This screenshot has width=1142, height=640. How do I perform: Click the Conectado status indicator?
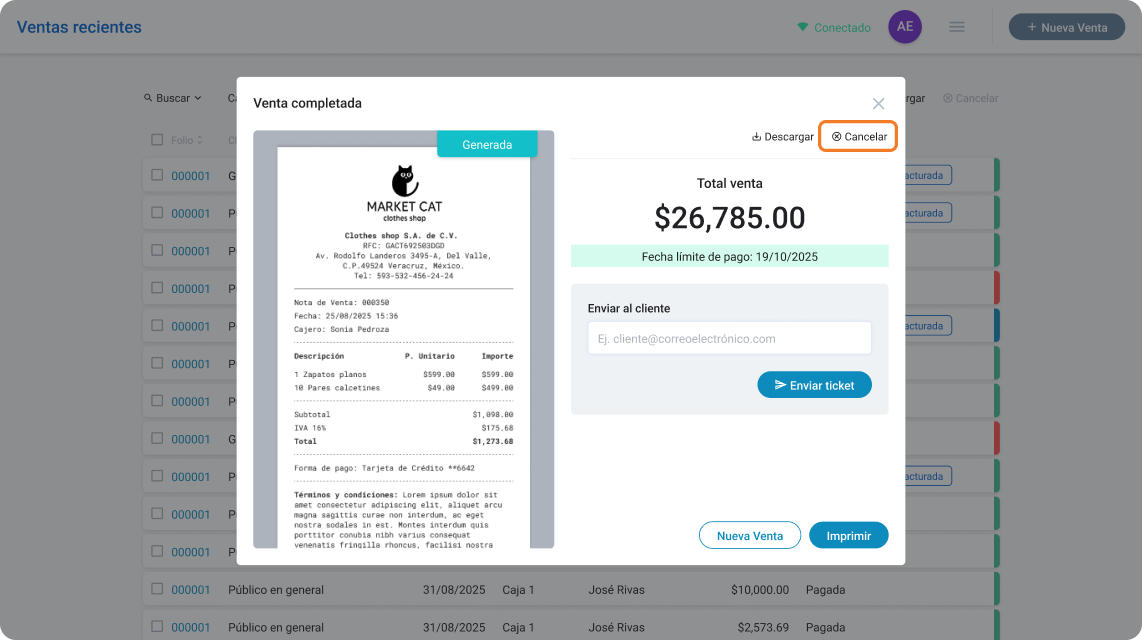pyautogui.click(x=834, y=28)
